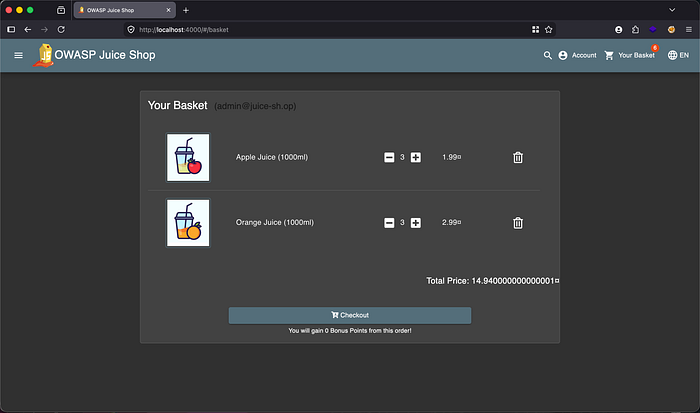Screen dimensions: 700x413
Task: Open the search magnifier icon
Action: pos(547,55)
